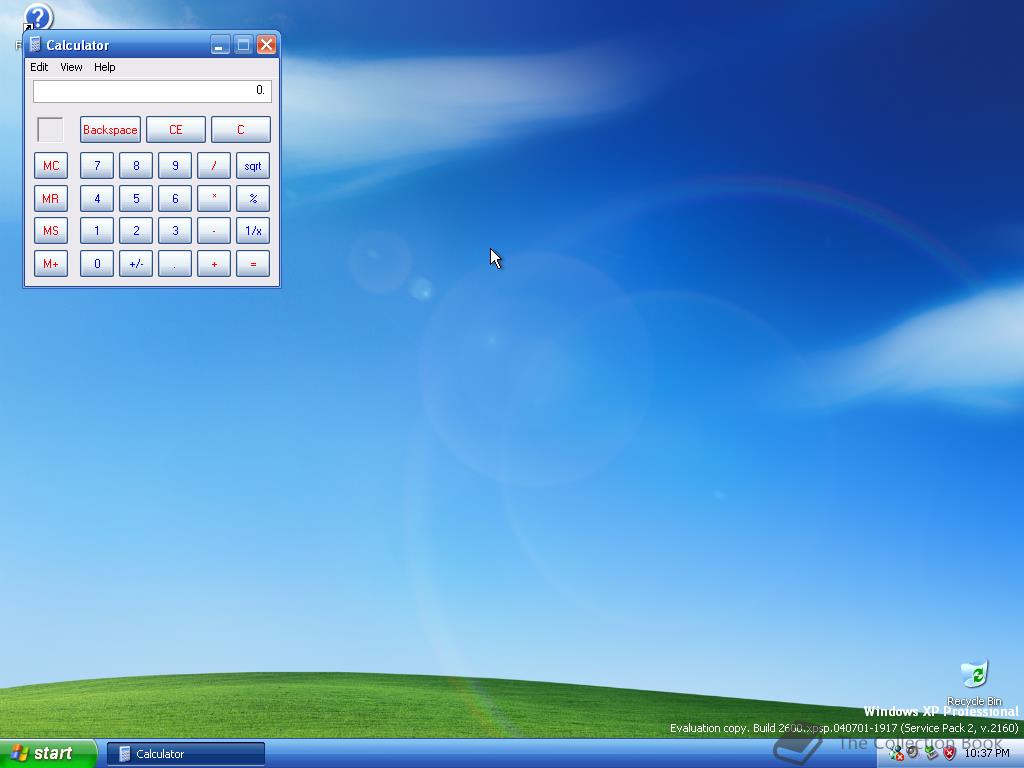The width and height of the screenshot is (1024, 768).
Task: Minimize the Calculator window
Action: pyautogui.click(x=220, y=44)
